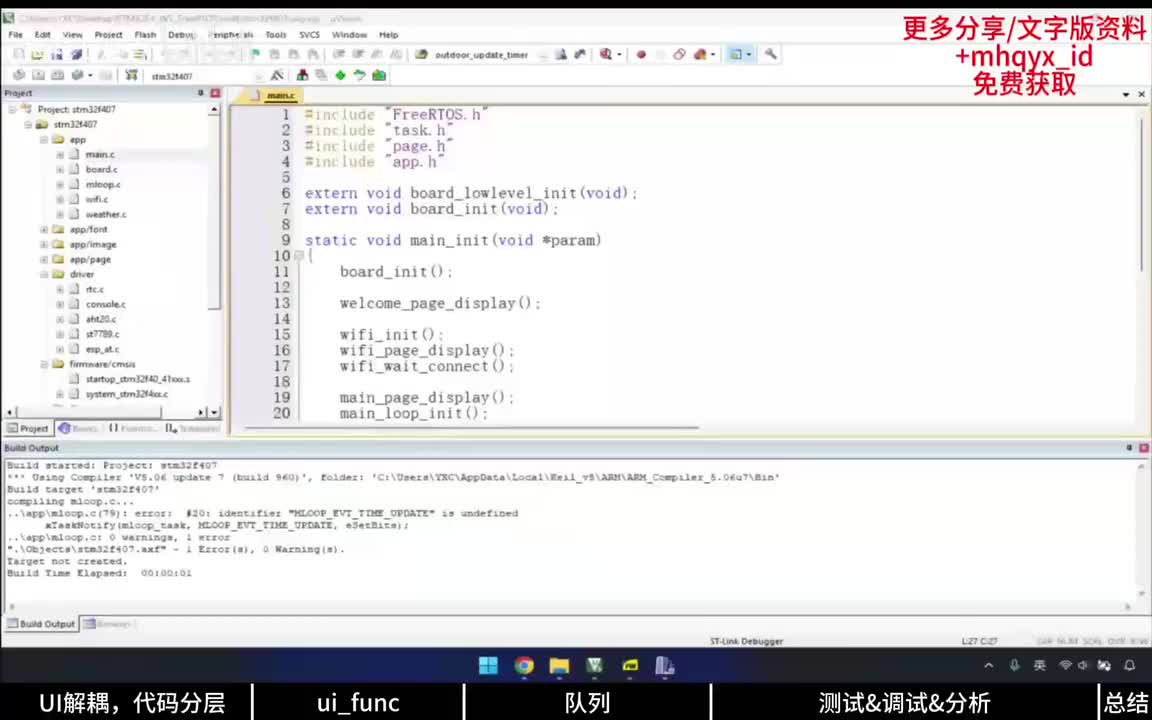Image resolution: width=1152 pixels, height=720 pixels.
Task: Select st7789.c in the project tree
Action: (x=102, y=334)
